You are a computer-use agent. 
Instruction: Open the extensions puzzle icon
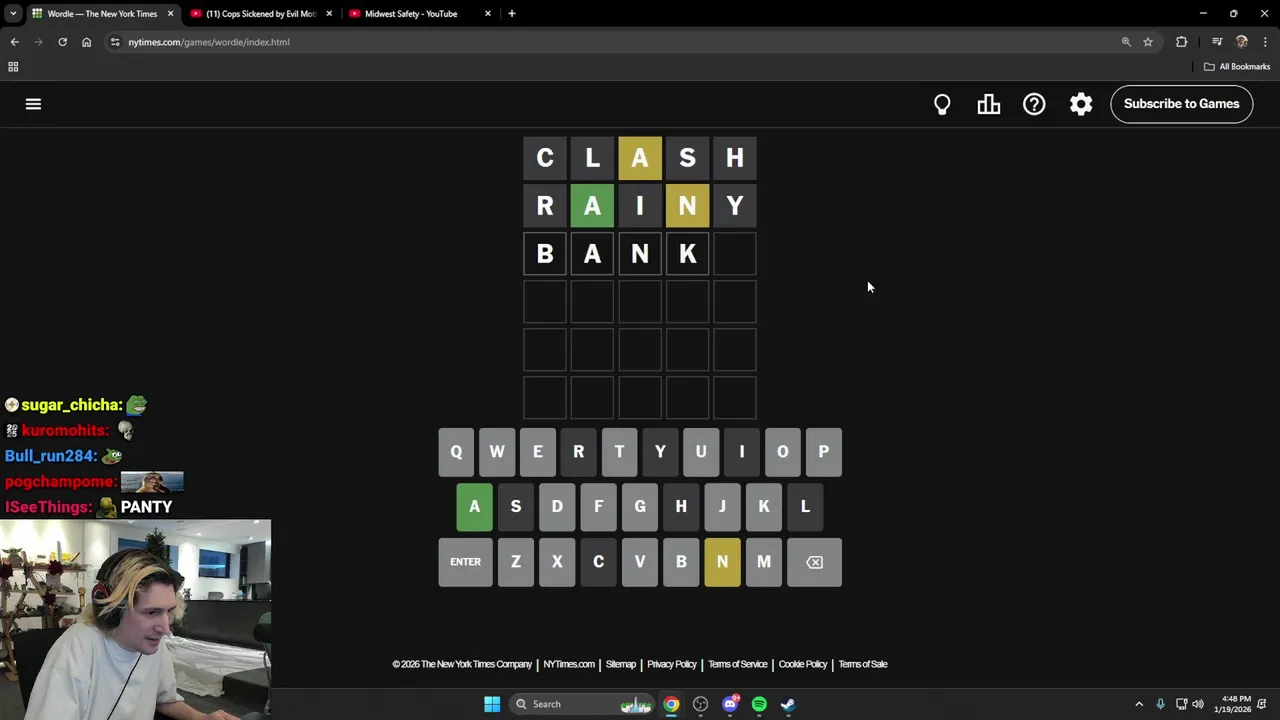(1182, 42)
